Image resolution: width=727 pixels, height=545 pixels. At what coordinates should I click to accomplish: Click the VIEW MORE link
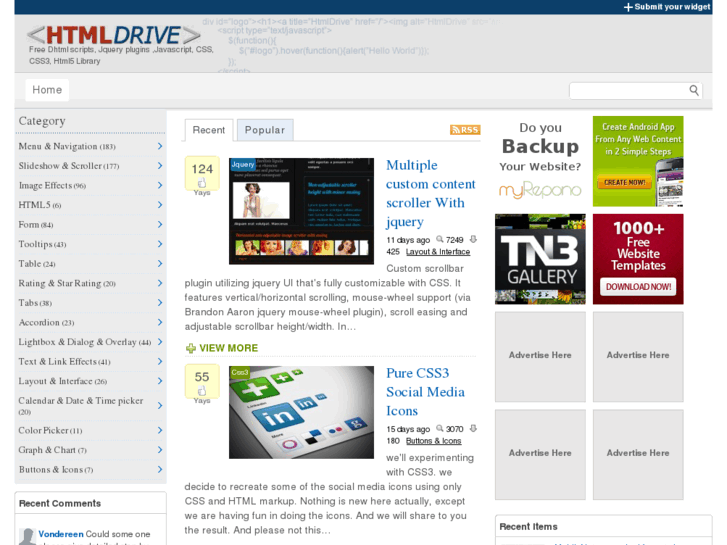pos(229,348)
